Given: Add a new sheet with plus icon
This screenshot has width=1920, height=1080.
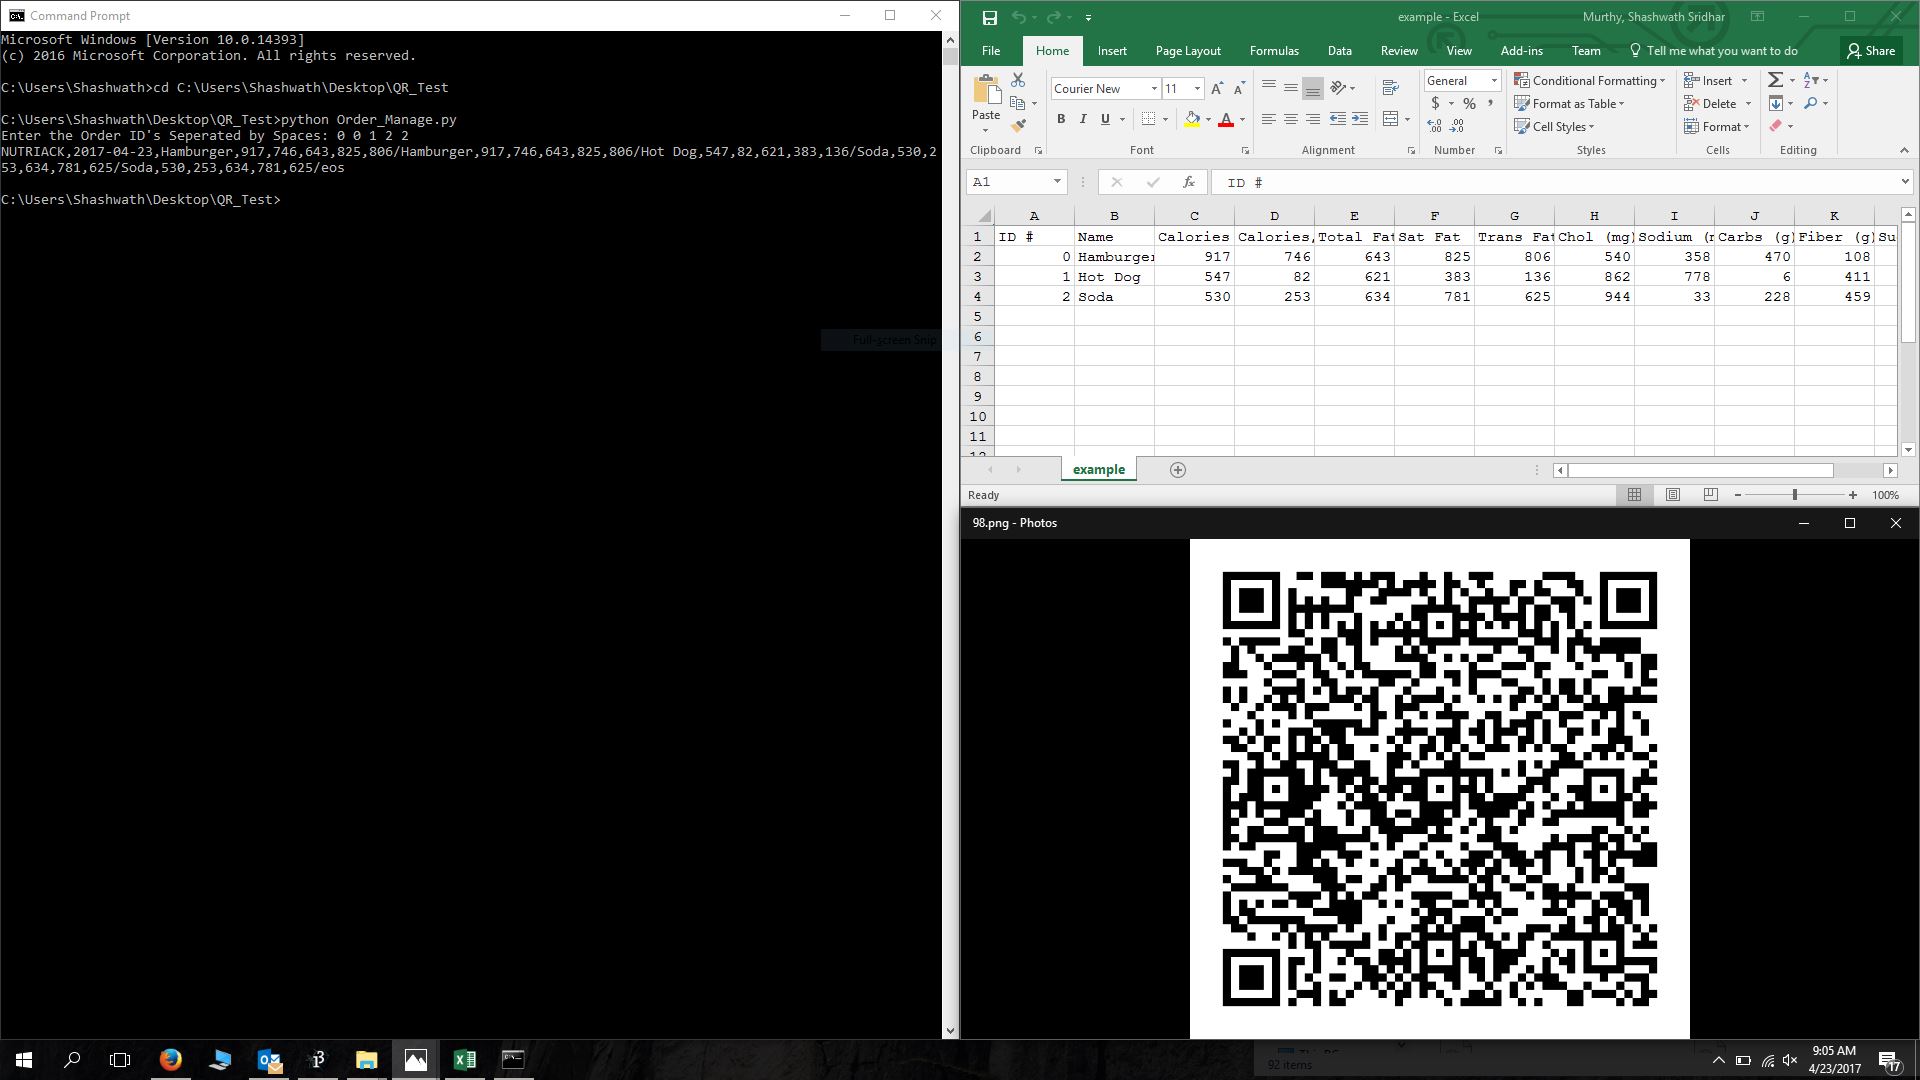Looking at the screenshot, I should pos(1178,470).
